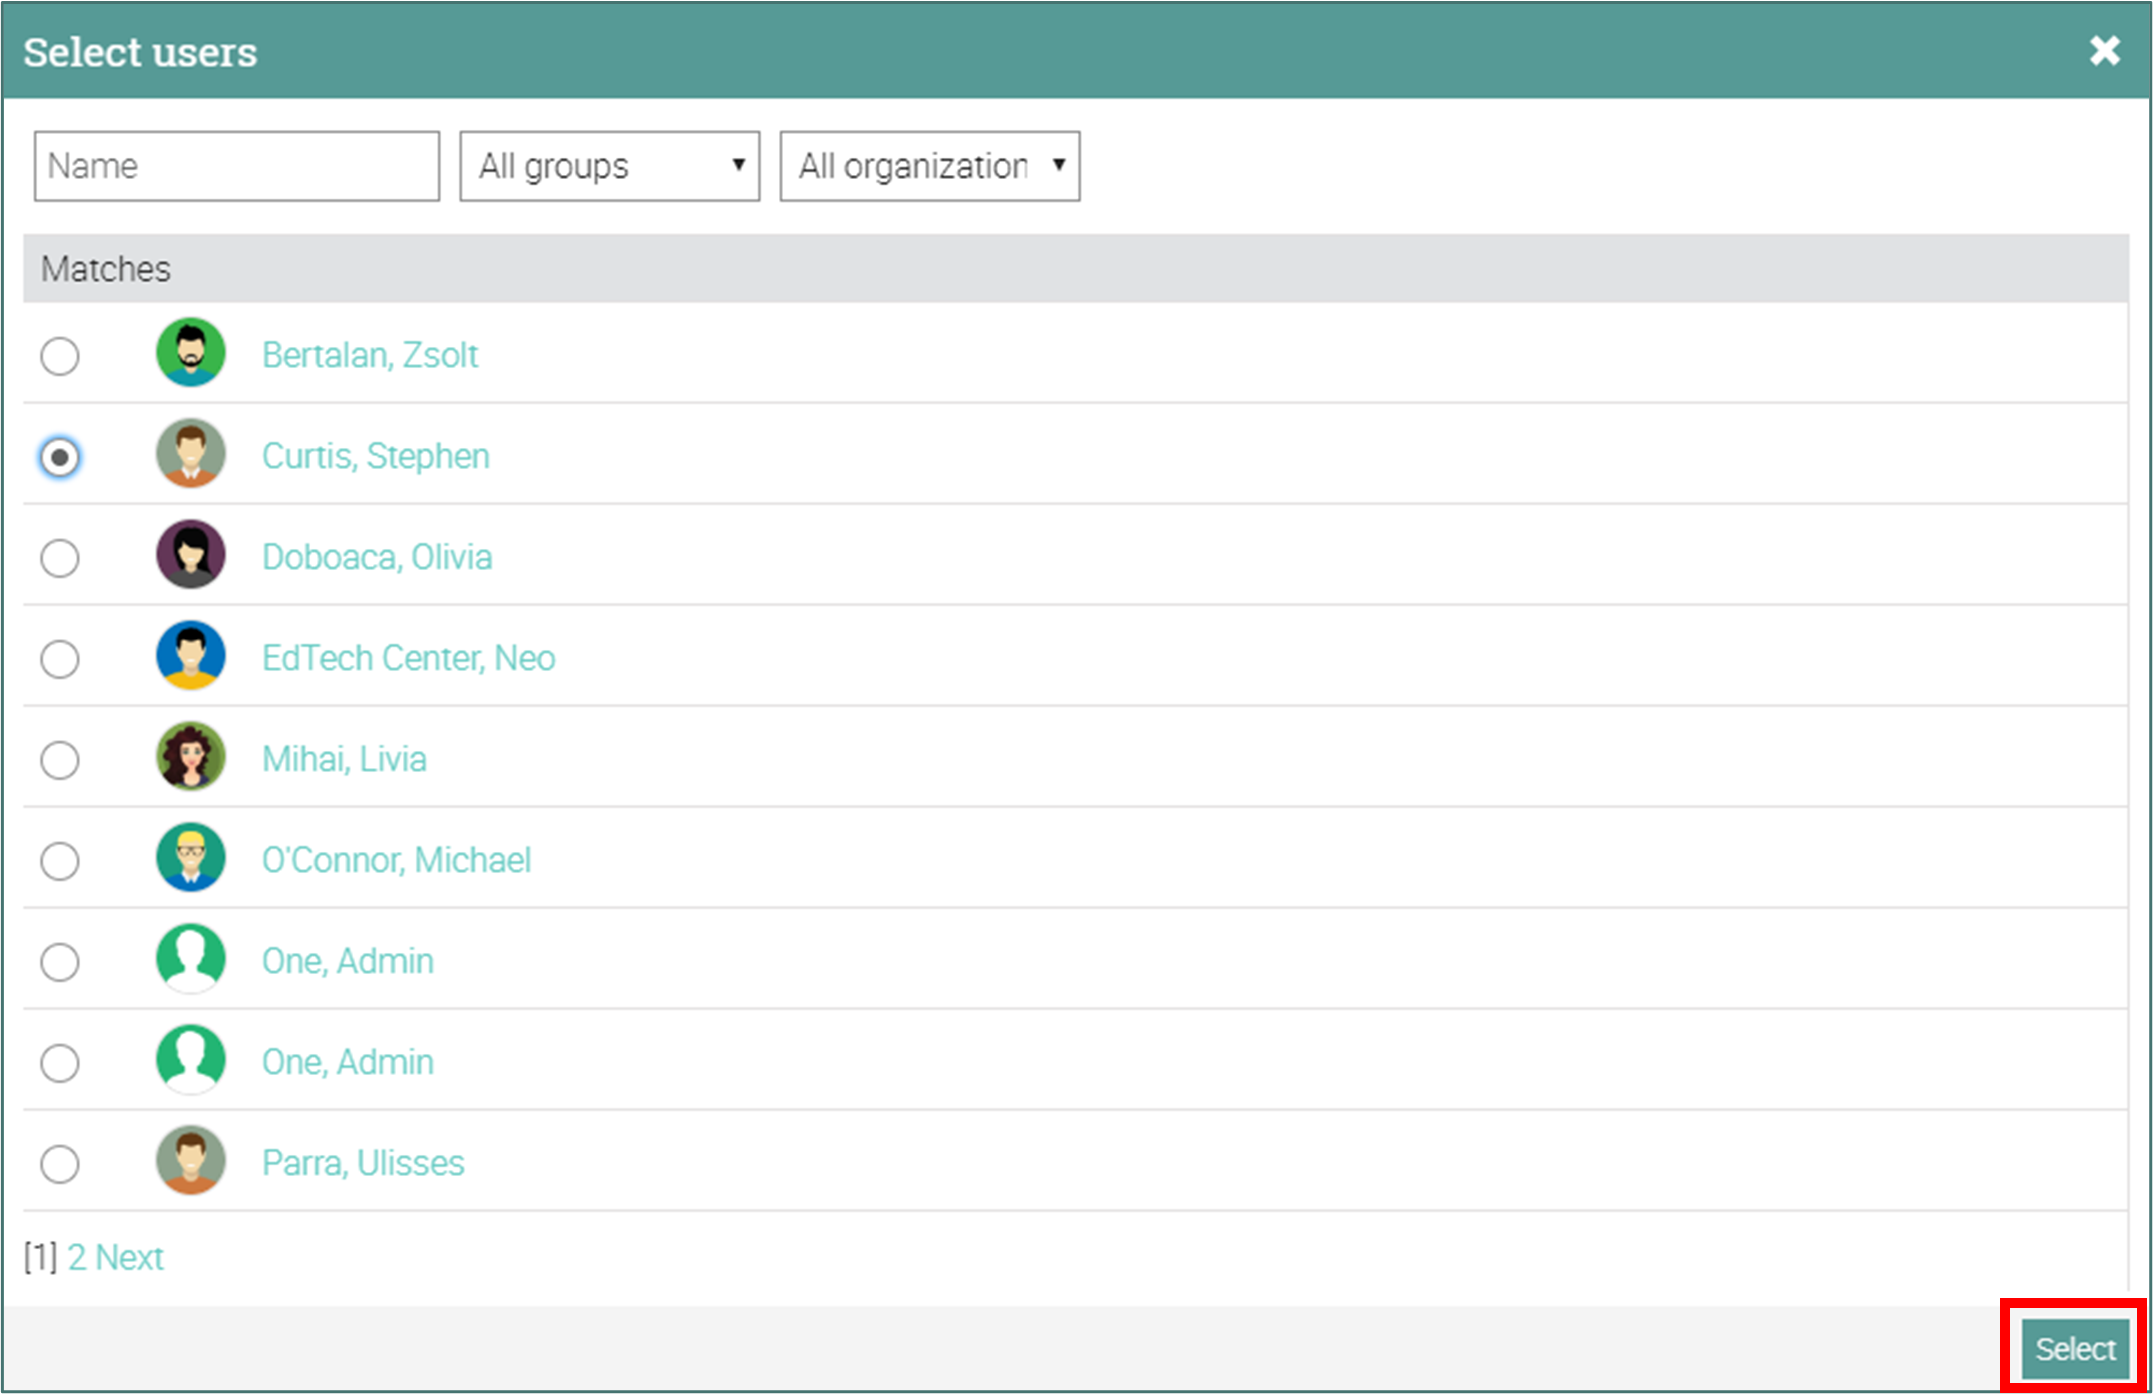This screenshot has width=2153, height=1394.
Task: Click the Next pagination link
Action: click(x=129, y=1257)
